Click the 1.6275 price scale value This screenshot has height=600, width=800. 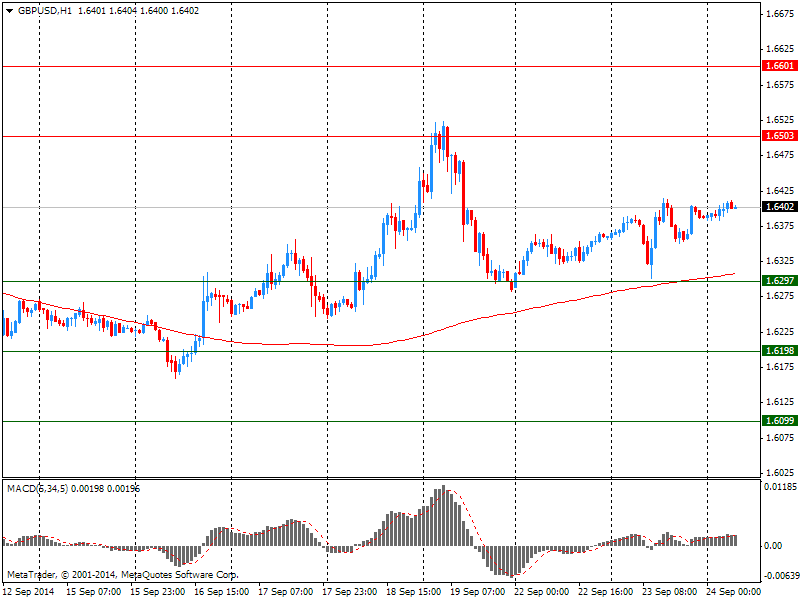tap(780, 296)
